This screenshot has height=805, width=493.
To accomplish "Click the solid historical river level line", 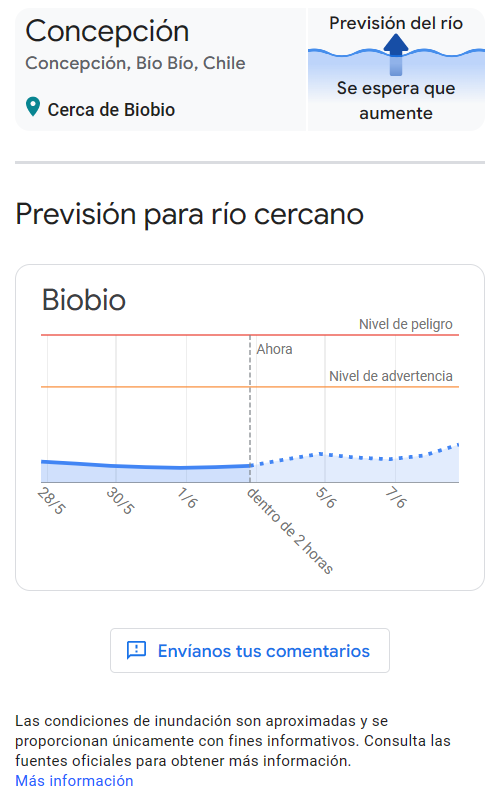I will tap(146, 465).
